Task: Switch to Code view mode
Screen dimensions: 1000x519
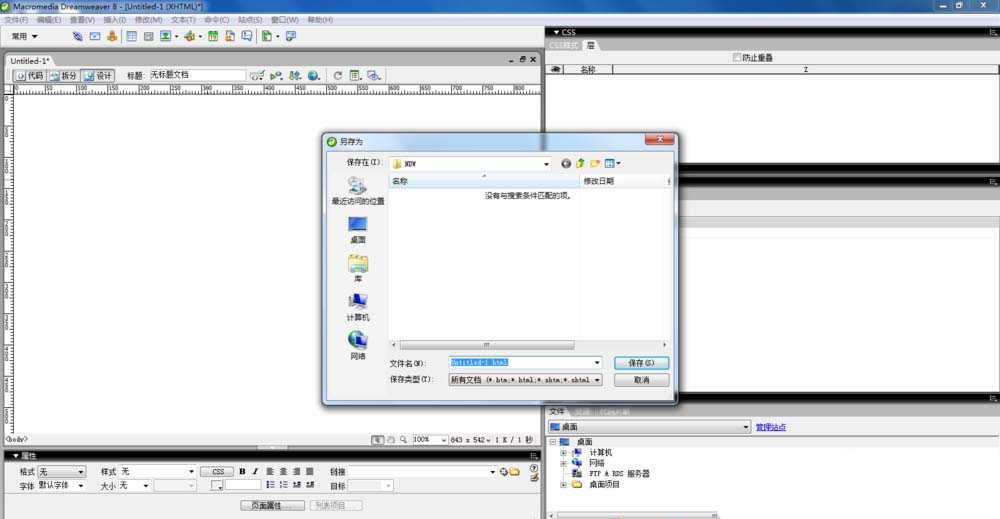Action: [29, 75]
